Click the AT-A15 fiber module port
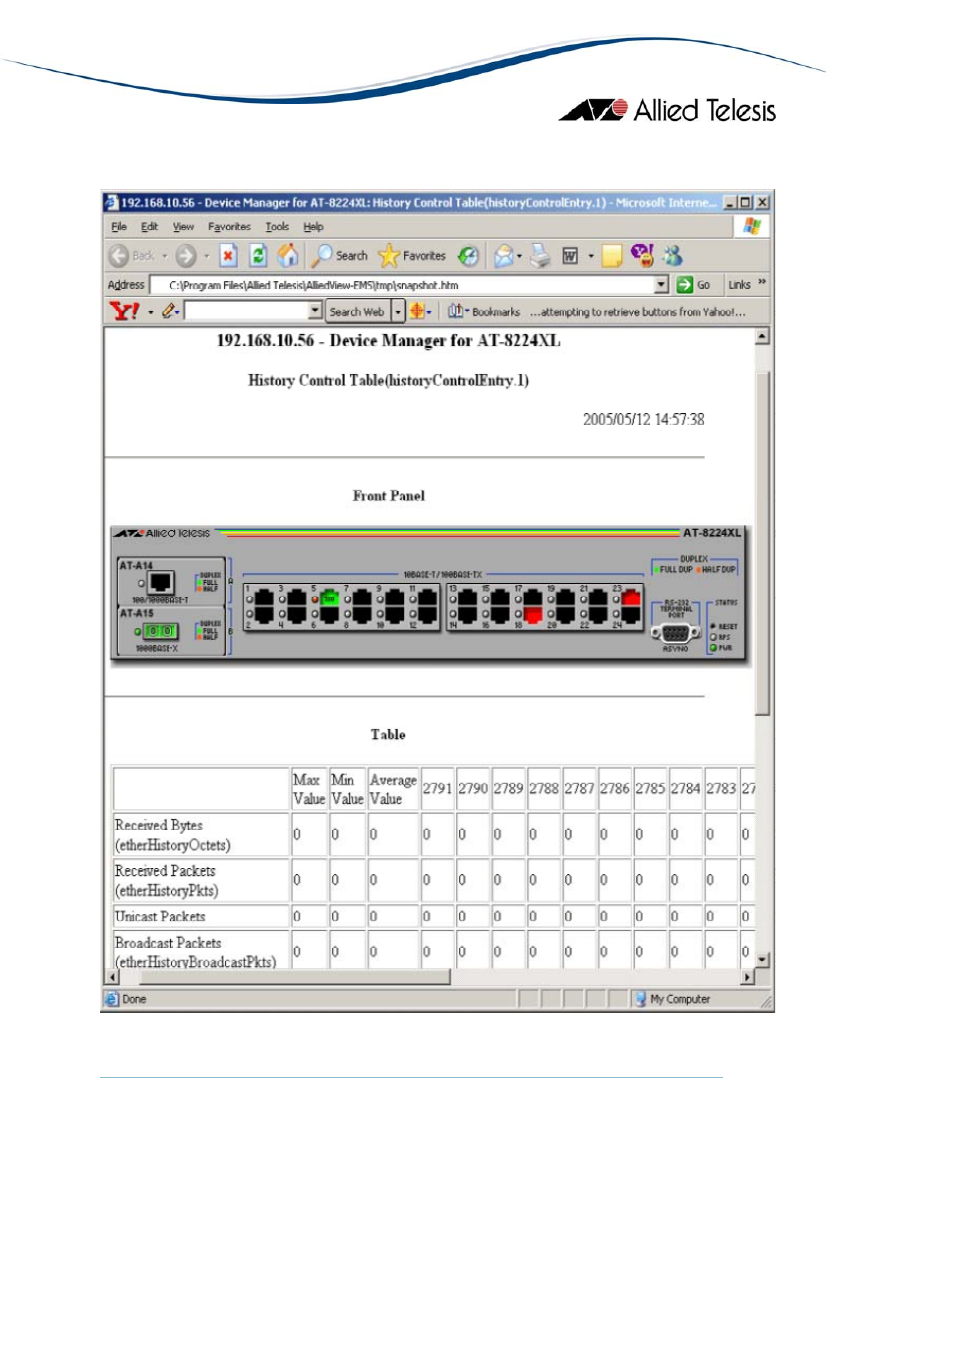 (x=161, y=631)
